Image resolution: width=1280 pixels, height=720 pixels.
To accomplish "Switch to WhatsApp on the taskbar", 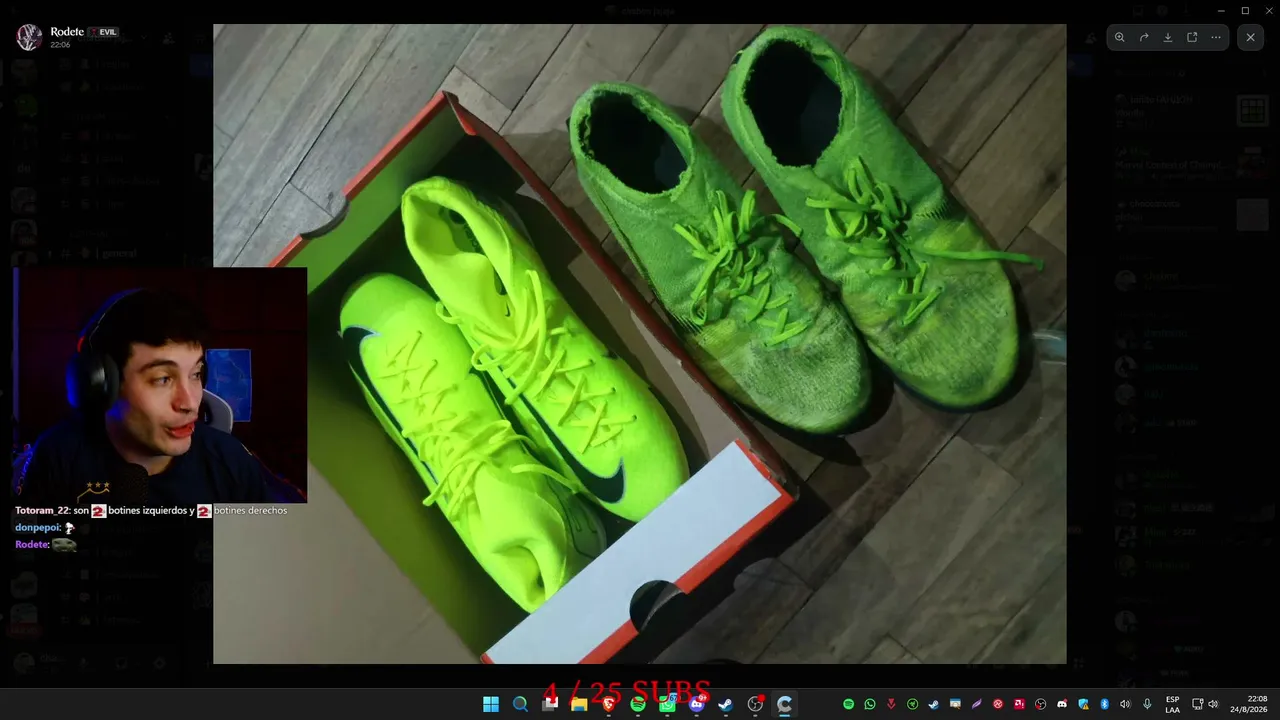I will click(x=667, y=704).
